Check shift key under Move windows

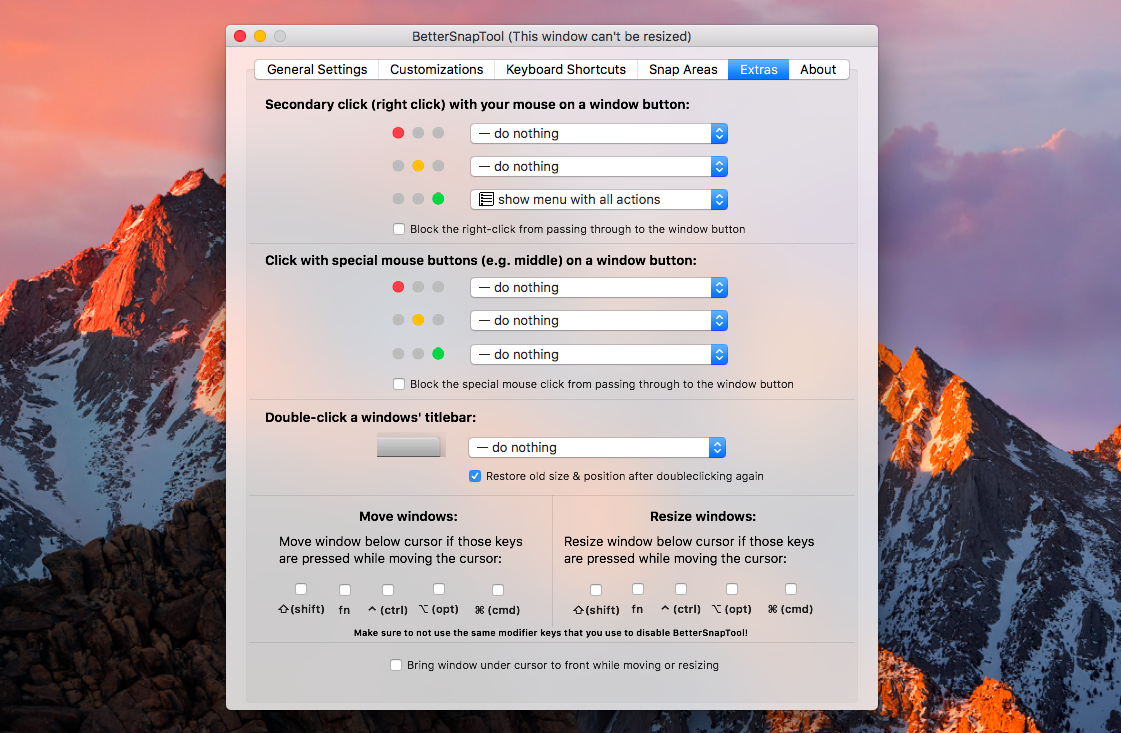click(x=301, y=589)
